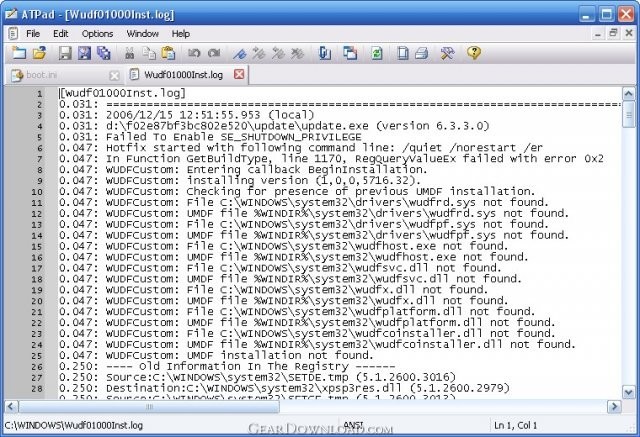640x437 pixels.
Task: Click the Ln 1, Col 1 status entry
Action: click(515, 425)
